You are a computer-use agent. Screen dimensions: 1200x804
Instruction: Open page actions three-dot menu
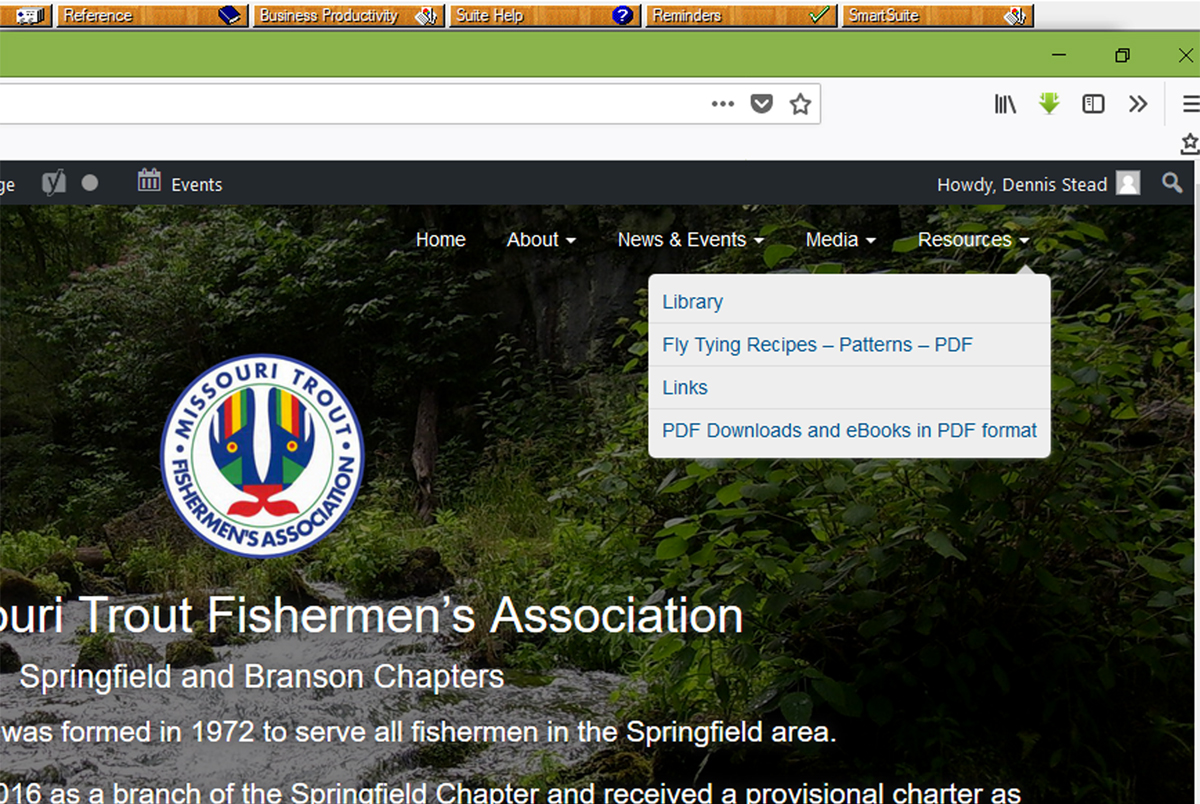coord(723,104)
